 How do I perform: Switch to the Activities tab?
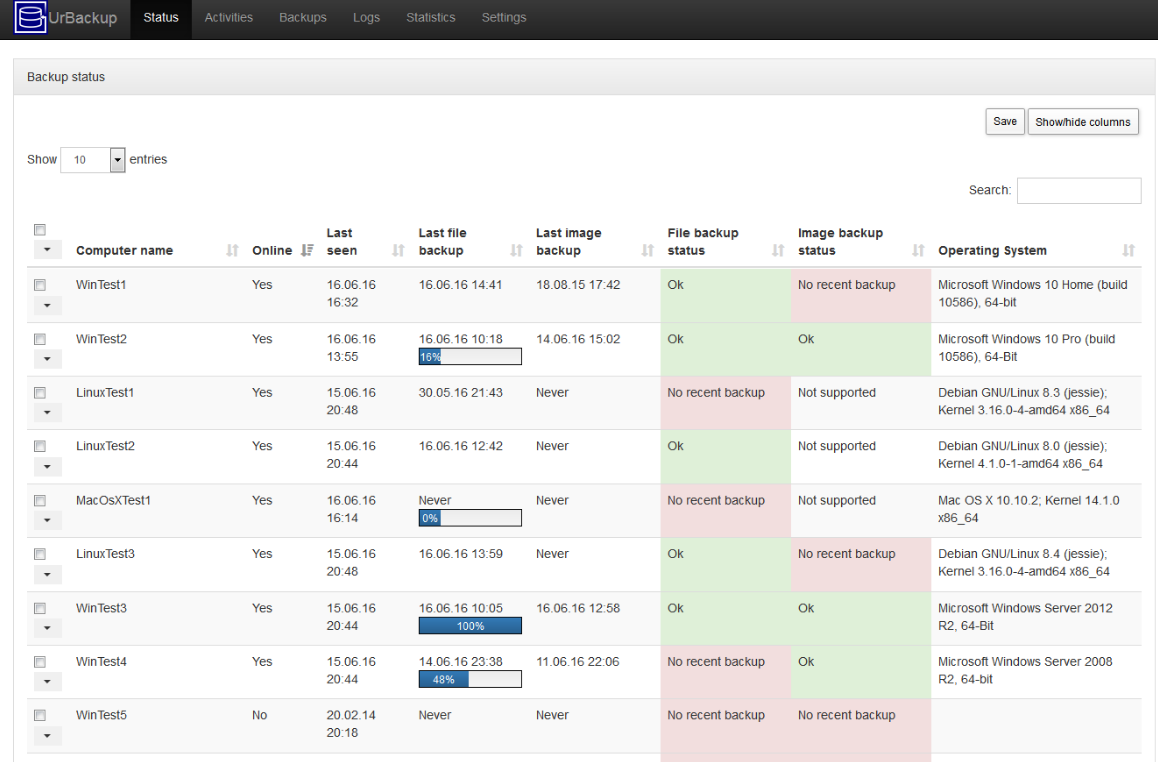pyautogui.click(x=228, y=17)
